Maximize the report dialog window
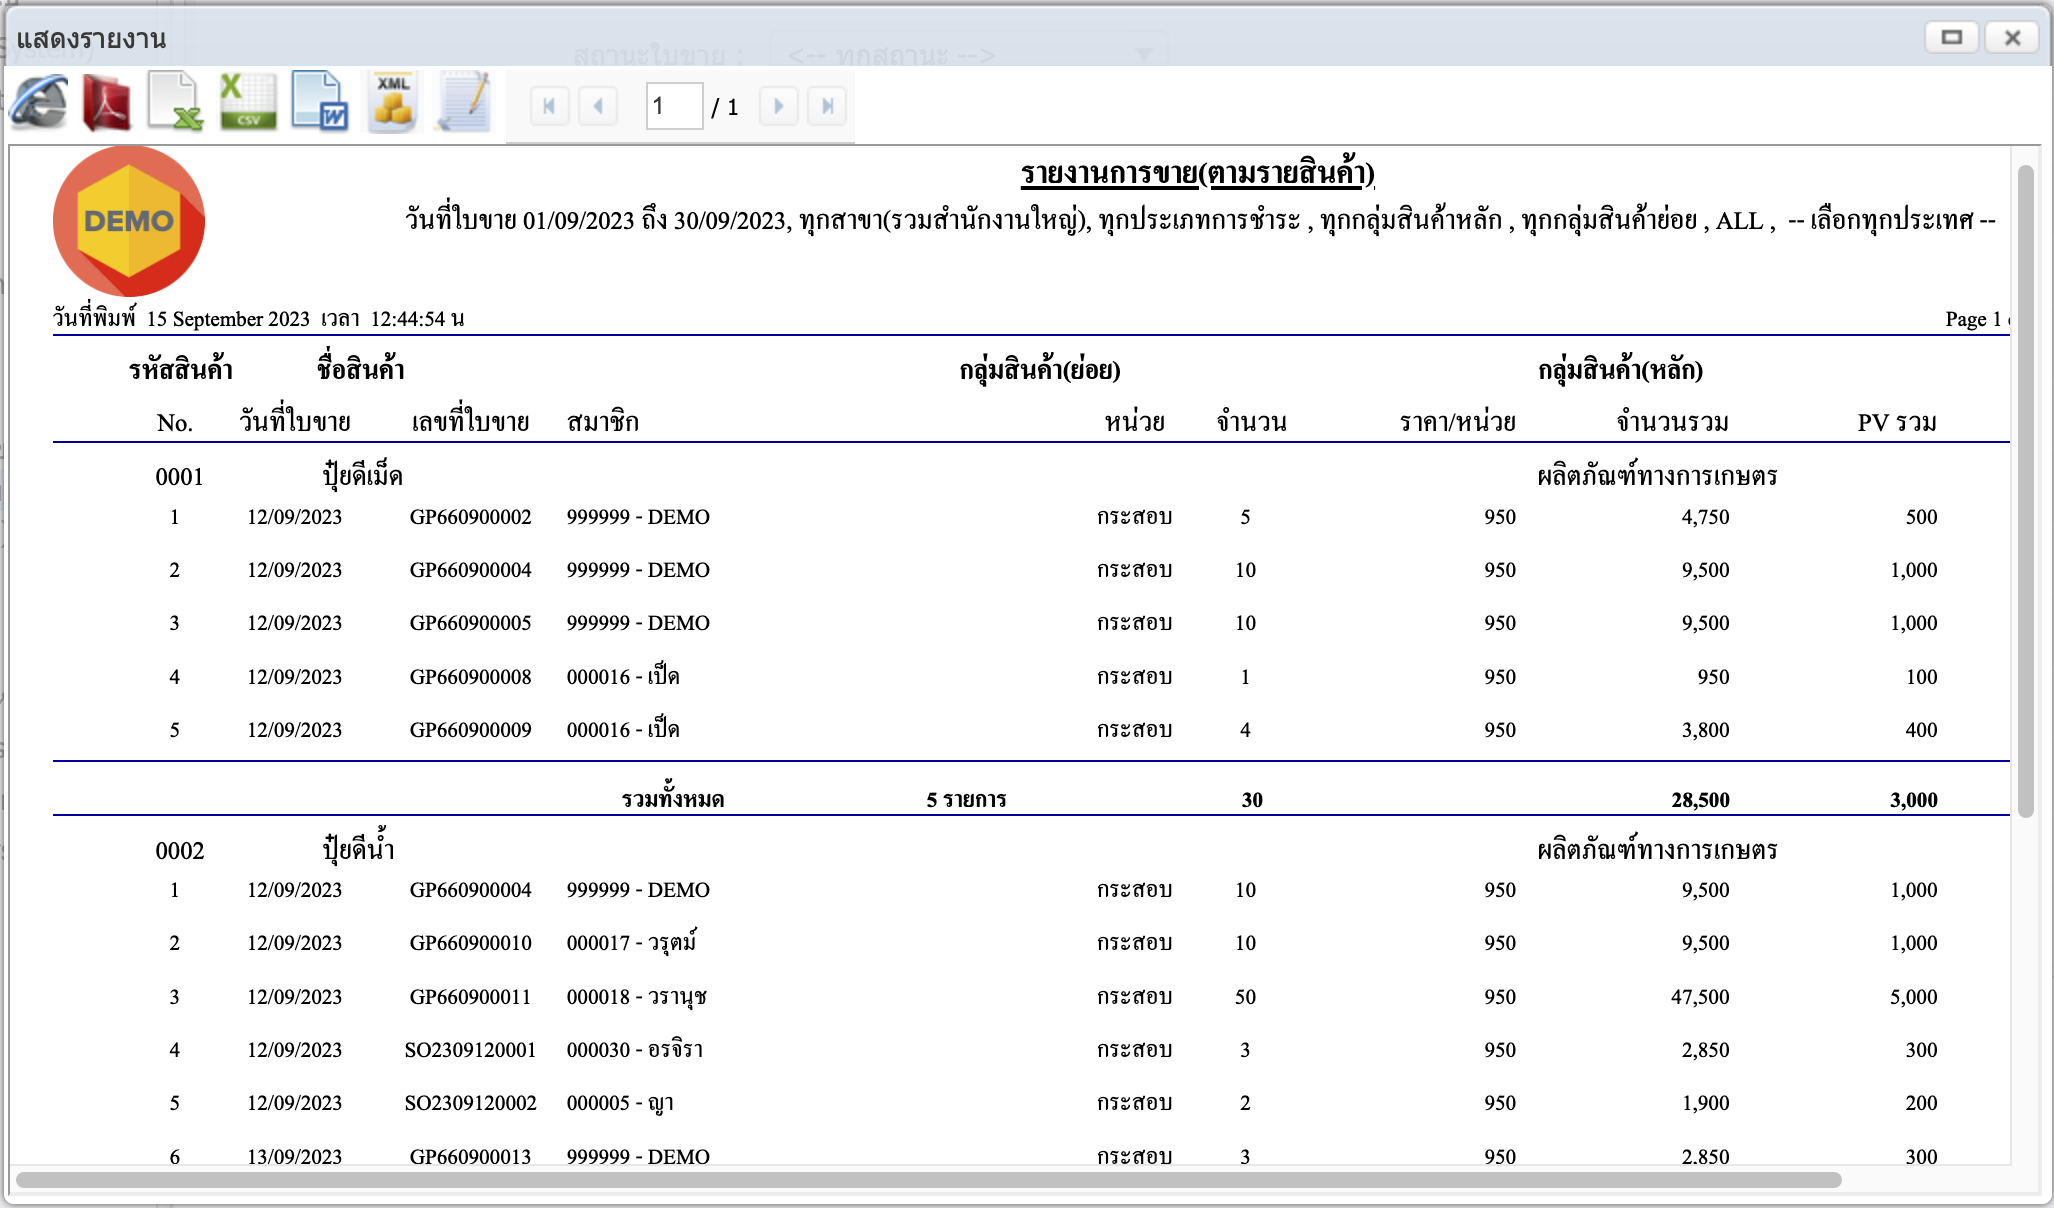Screen dimensions: 2054x1208 click(x=1951, y=38)
